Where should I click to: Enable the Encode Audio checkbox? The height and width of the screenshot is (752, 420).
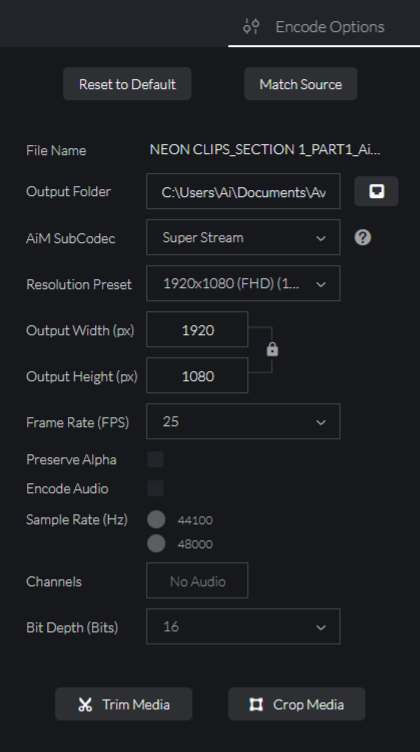[x=155, y=488]
